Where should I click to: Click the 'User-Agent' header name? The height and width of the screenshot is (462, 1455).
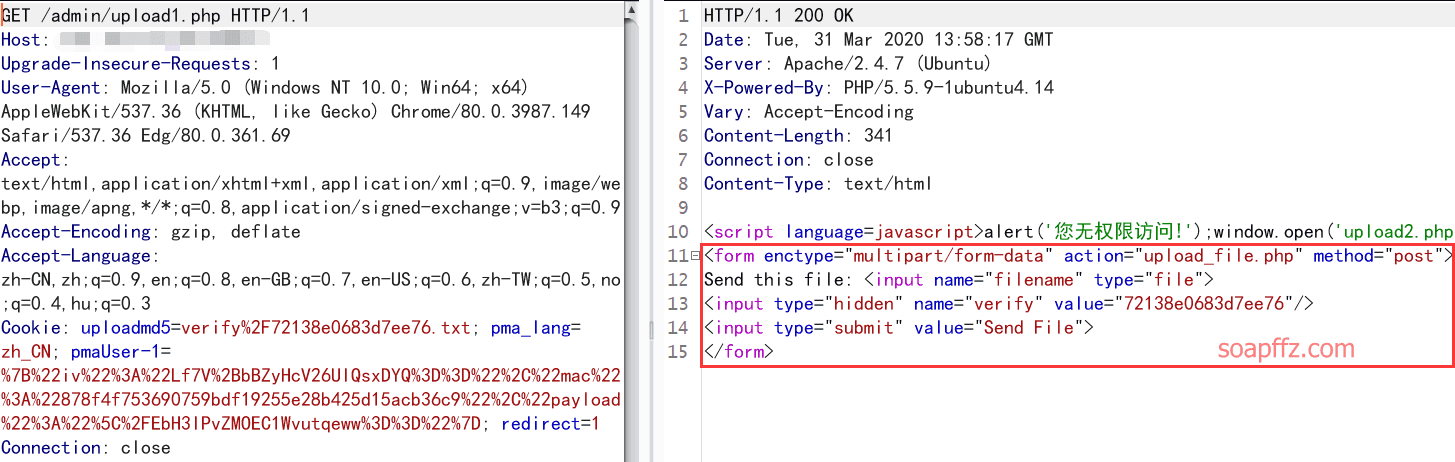point(51,88)
